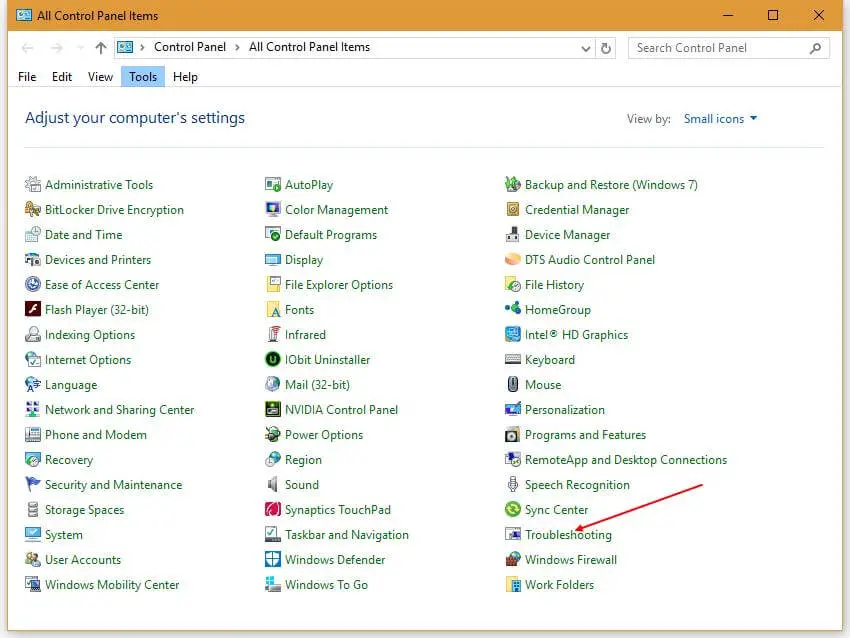850x638 pixels.
Task: Expand the address bar history dropdown
Action: click(x=585, y=47)
